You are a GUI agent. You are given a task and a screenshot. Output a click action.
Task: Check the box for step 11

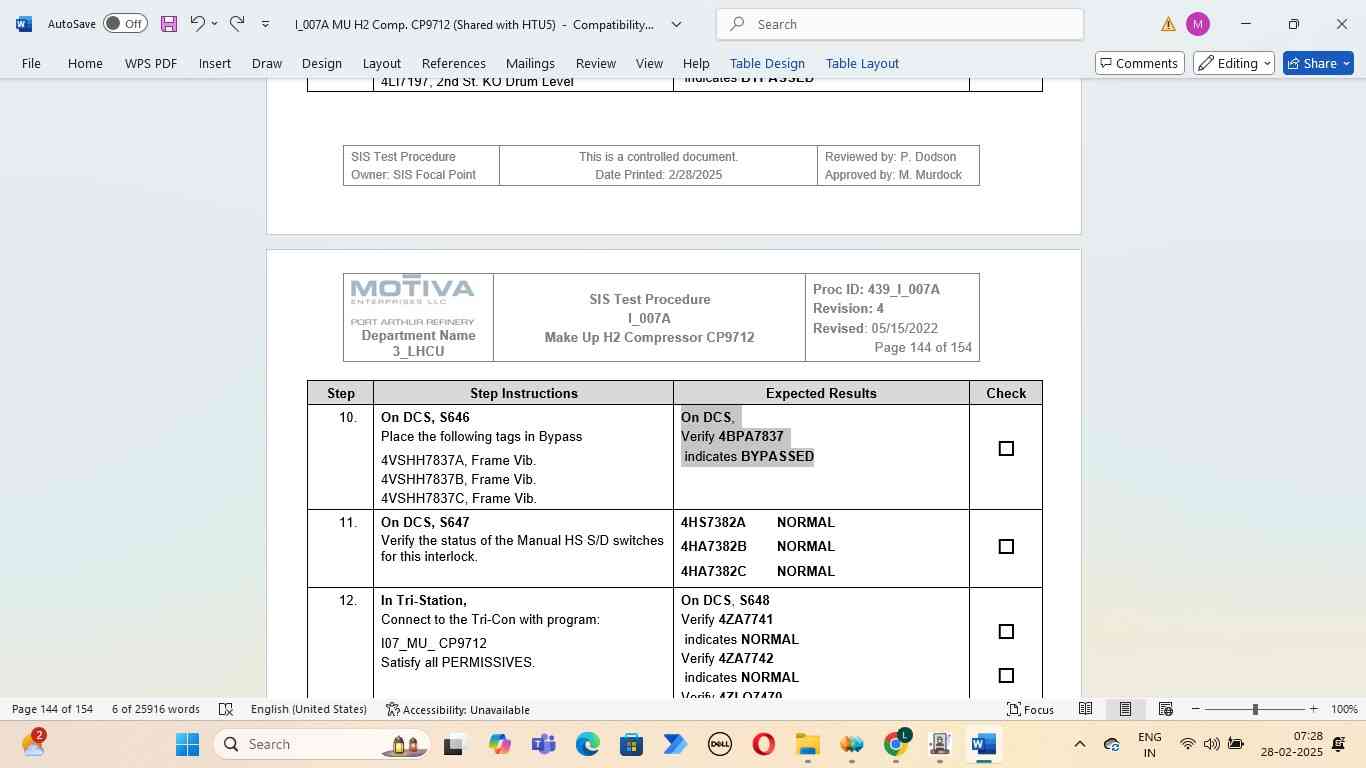pos(1006,547)
